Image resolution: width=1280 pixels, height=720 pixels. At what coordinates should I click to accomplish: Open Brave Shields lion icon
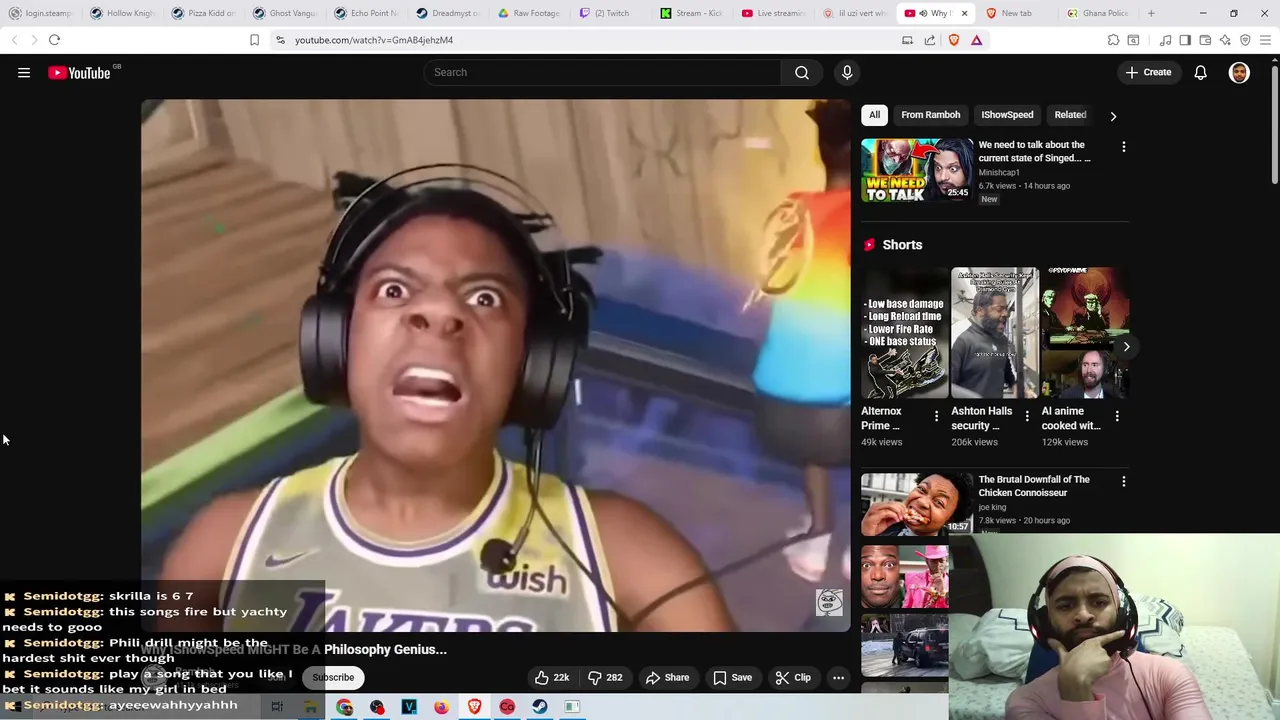coord(954,40)
